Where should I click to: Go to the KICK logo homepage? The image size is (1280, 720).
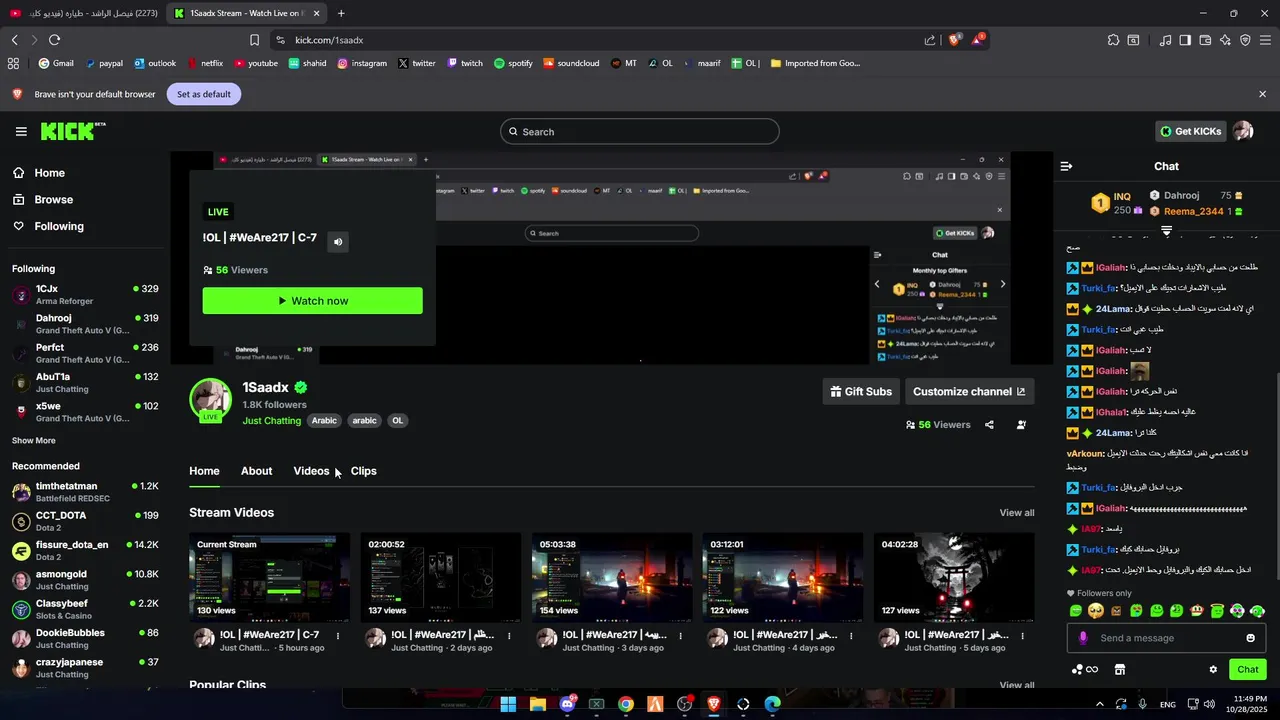(x=72, y=131)
